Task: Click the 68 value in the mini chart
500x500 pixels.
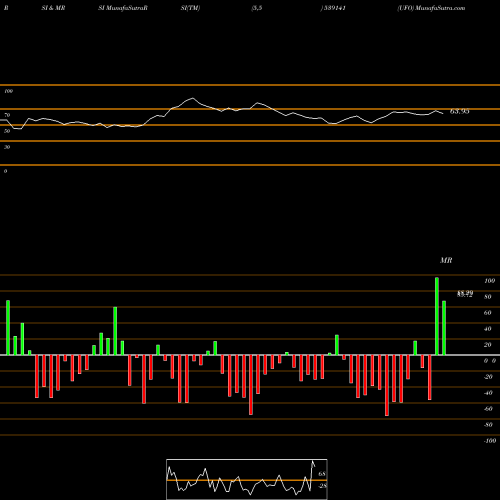Action: [322, 474]
